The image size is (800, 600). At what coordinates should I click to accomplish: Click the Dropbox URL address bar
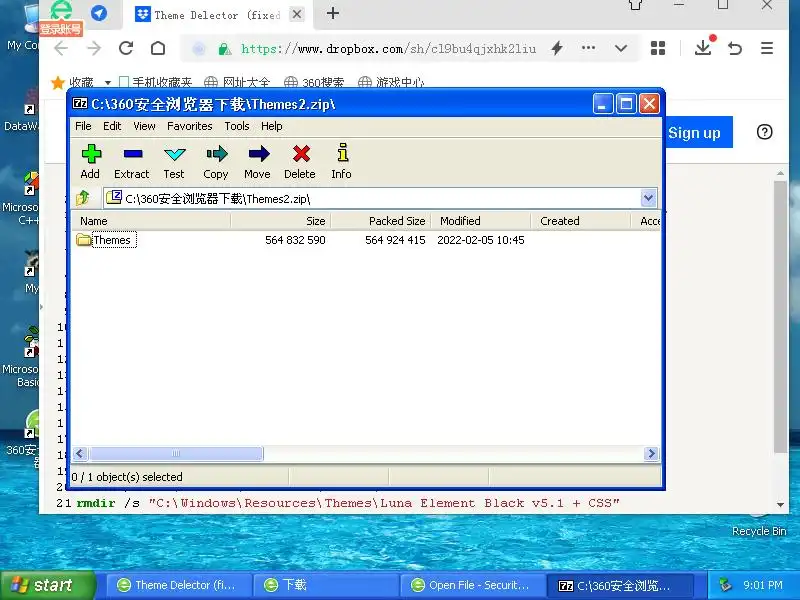point(388,49)
